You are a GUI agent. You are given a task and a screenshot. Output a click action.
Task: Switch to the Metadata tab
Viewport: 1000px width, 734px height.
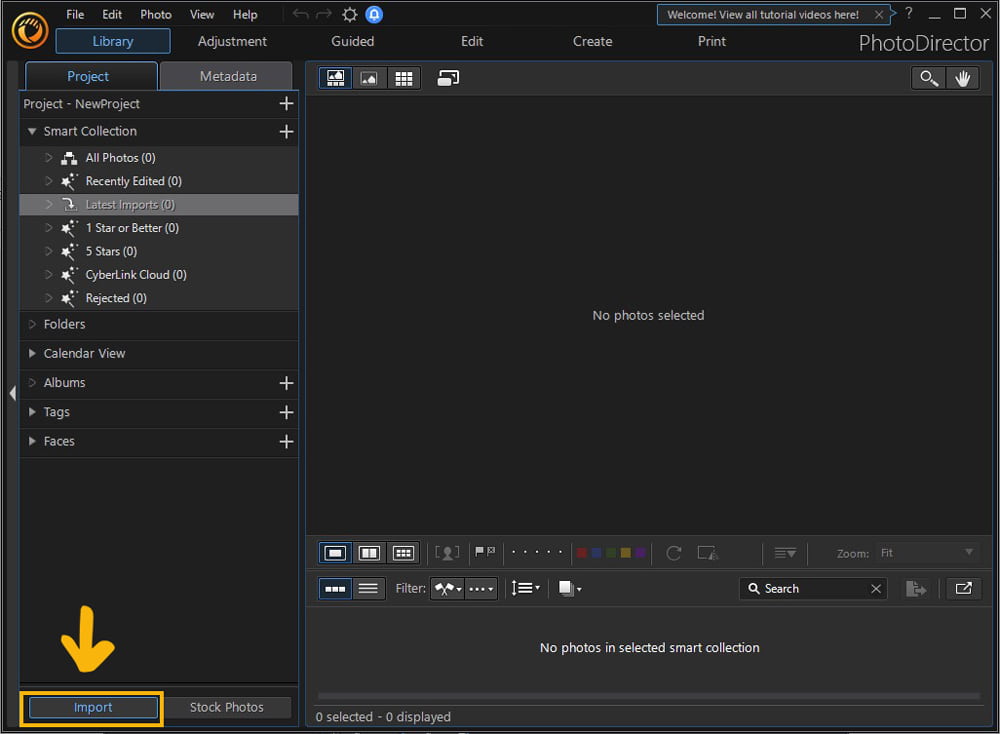[225, 75]
